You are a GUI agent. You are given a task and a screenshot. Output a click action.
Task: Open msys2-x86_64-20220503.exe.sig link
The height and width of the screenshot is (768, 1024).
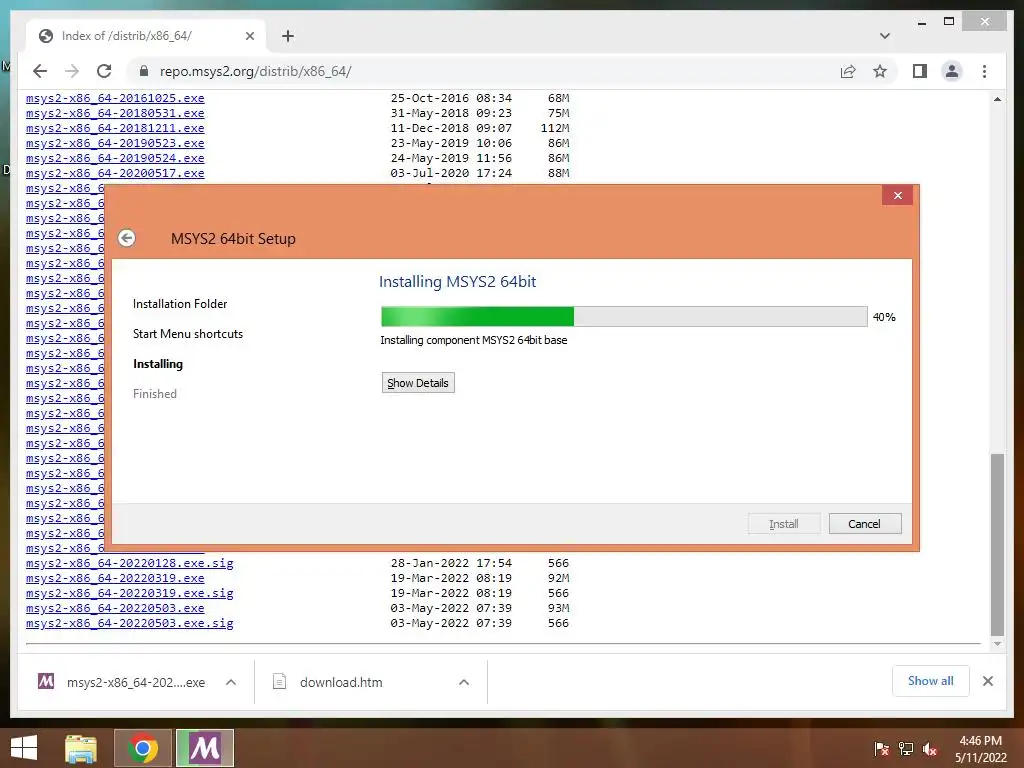129,623
